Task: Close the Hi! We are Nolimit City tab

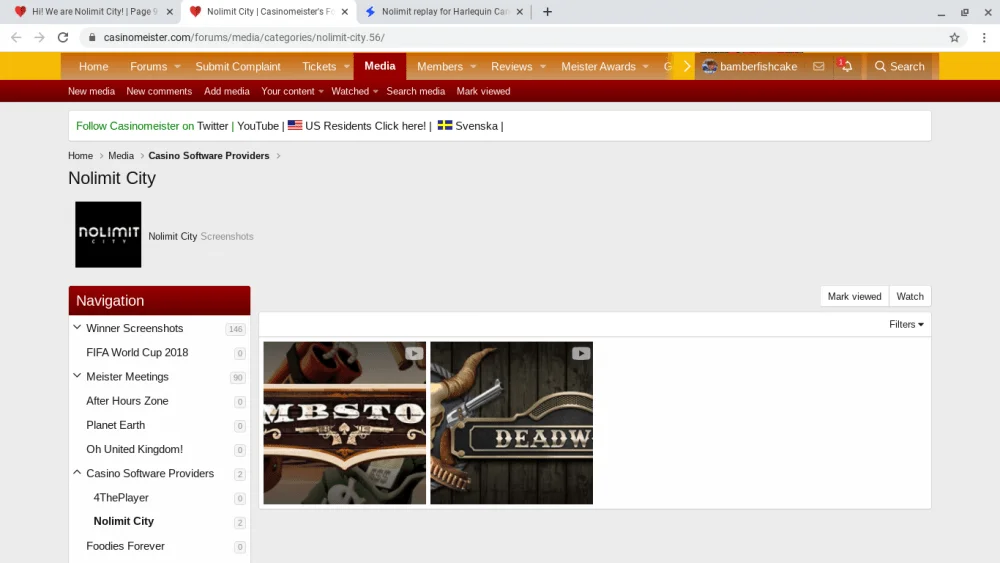Action: pyautogui.click(x=170, y=11)
